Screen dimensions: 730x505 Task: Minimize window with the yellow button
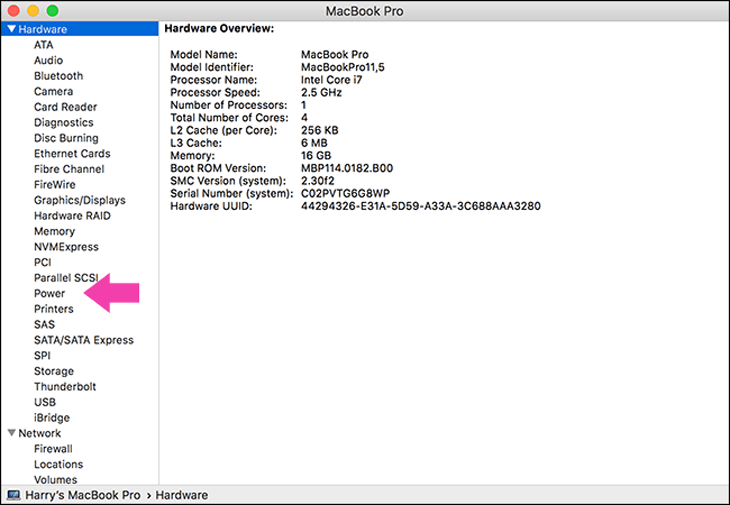(33, 10)
